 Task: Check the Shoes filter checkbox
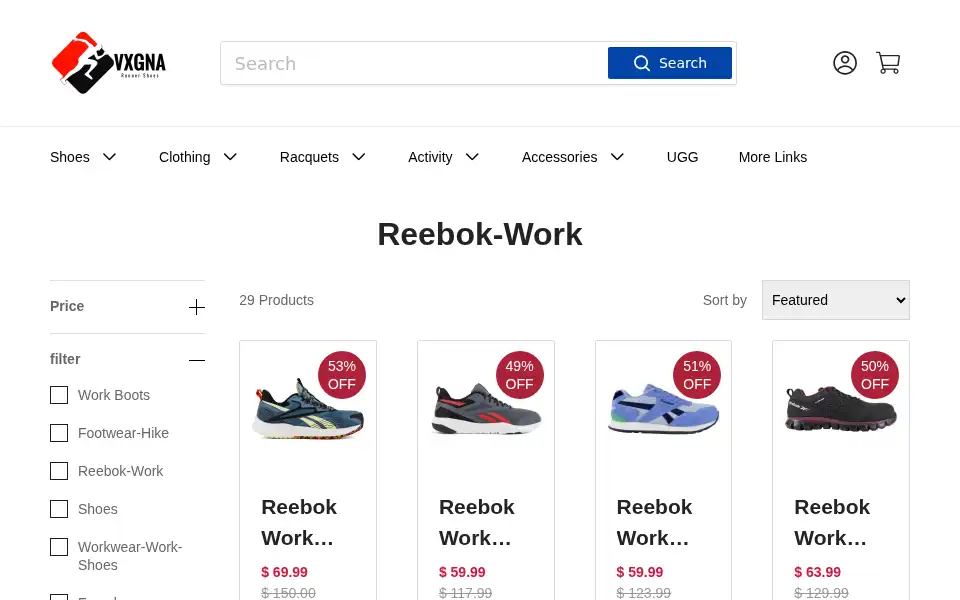tap(59, 509)
